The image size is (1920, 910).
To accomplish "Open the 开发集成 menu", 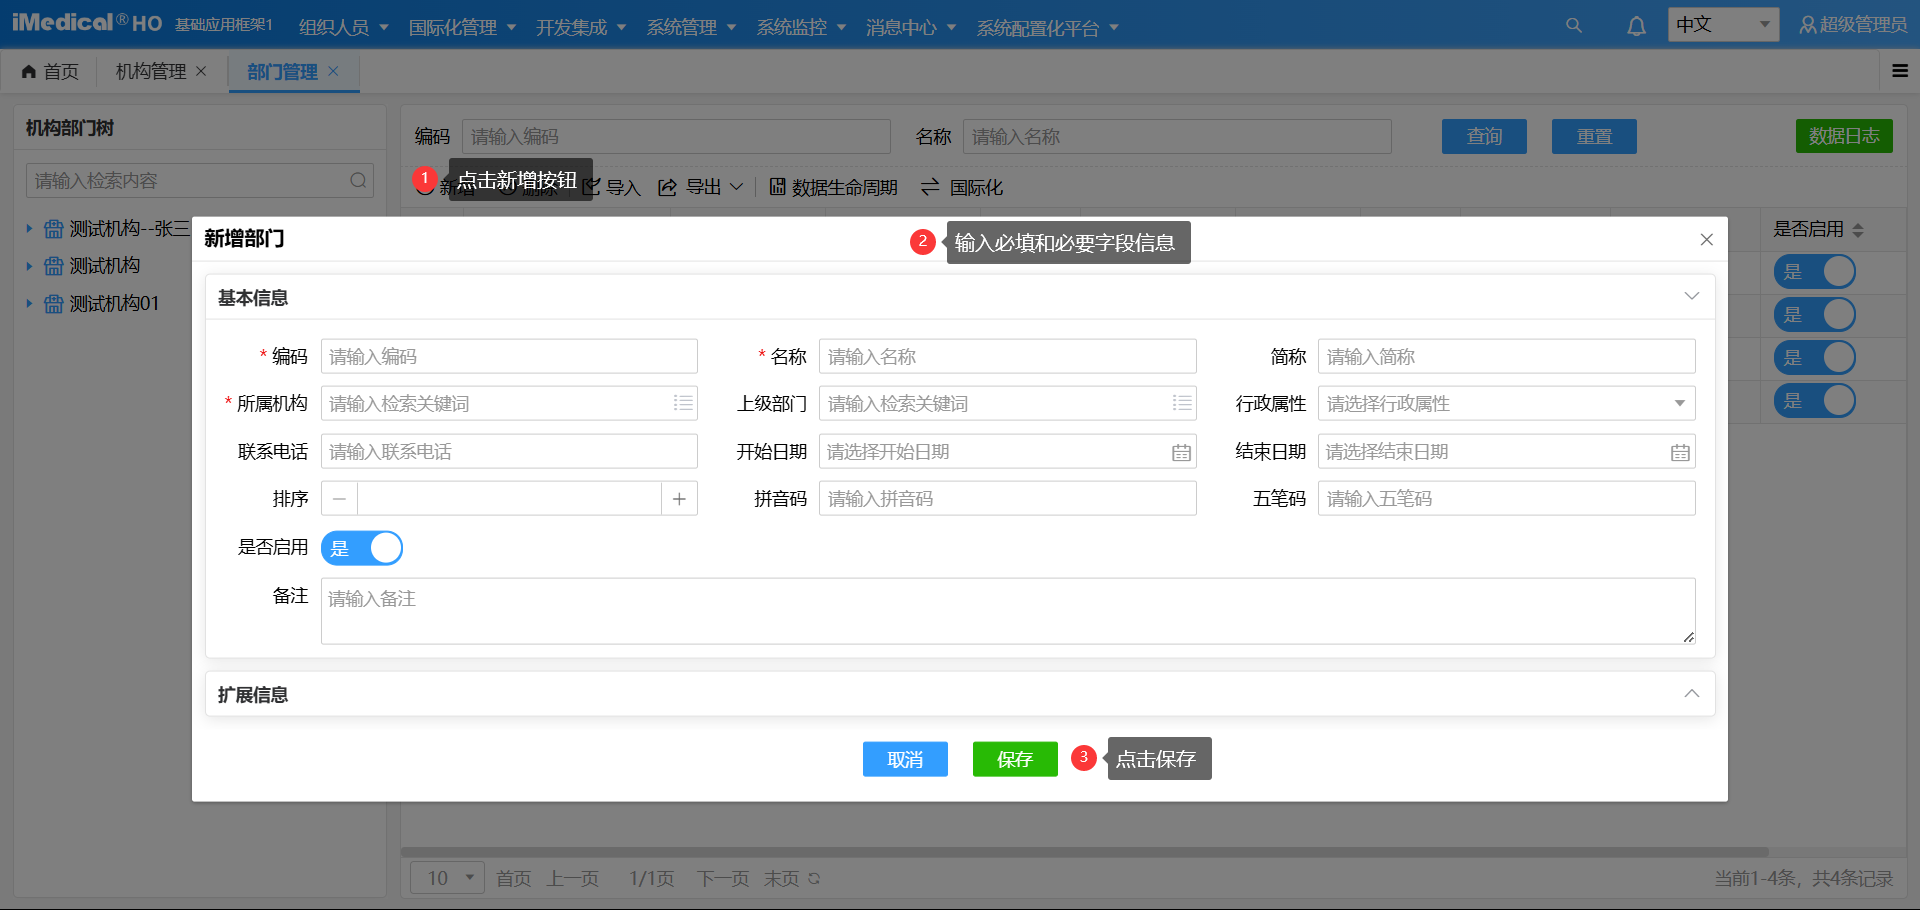I will tap(581, 27).
